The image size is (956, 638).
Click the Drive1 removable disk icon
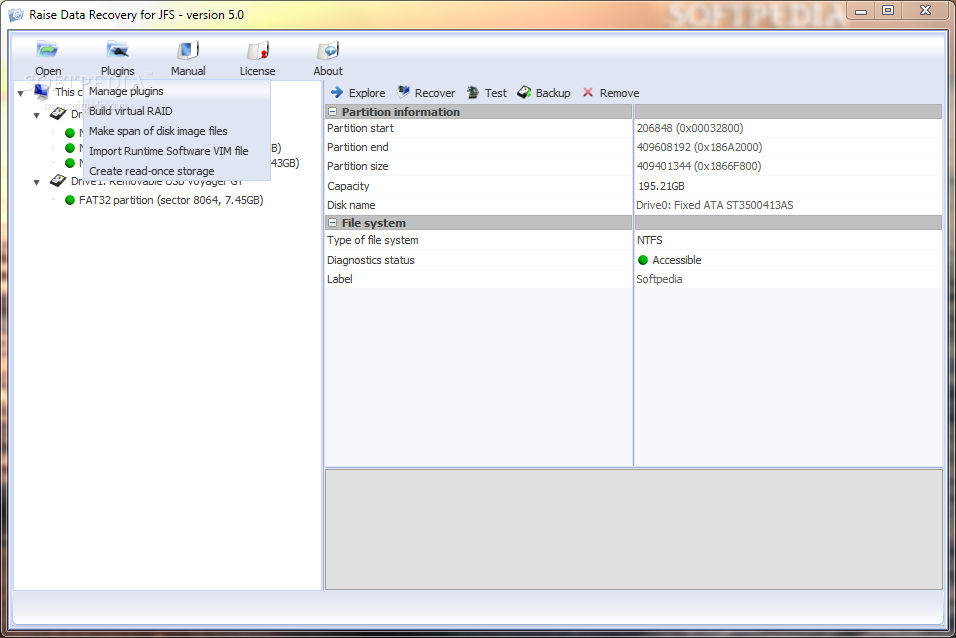58,181
